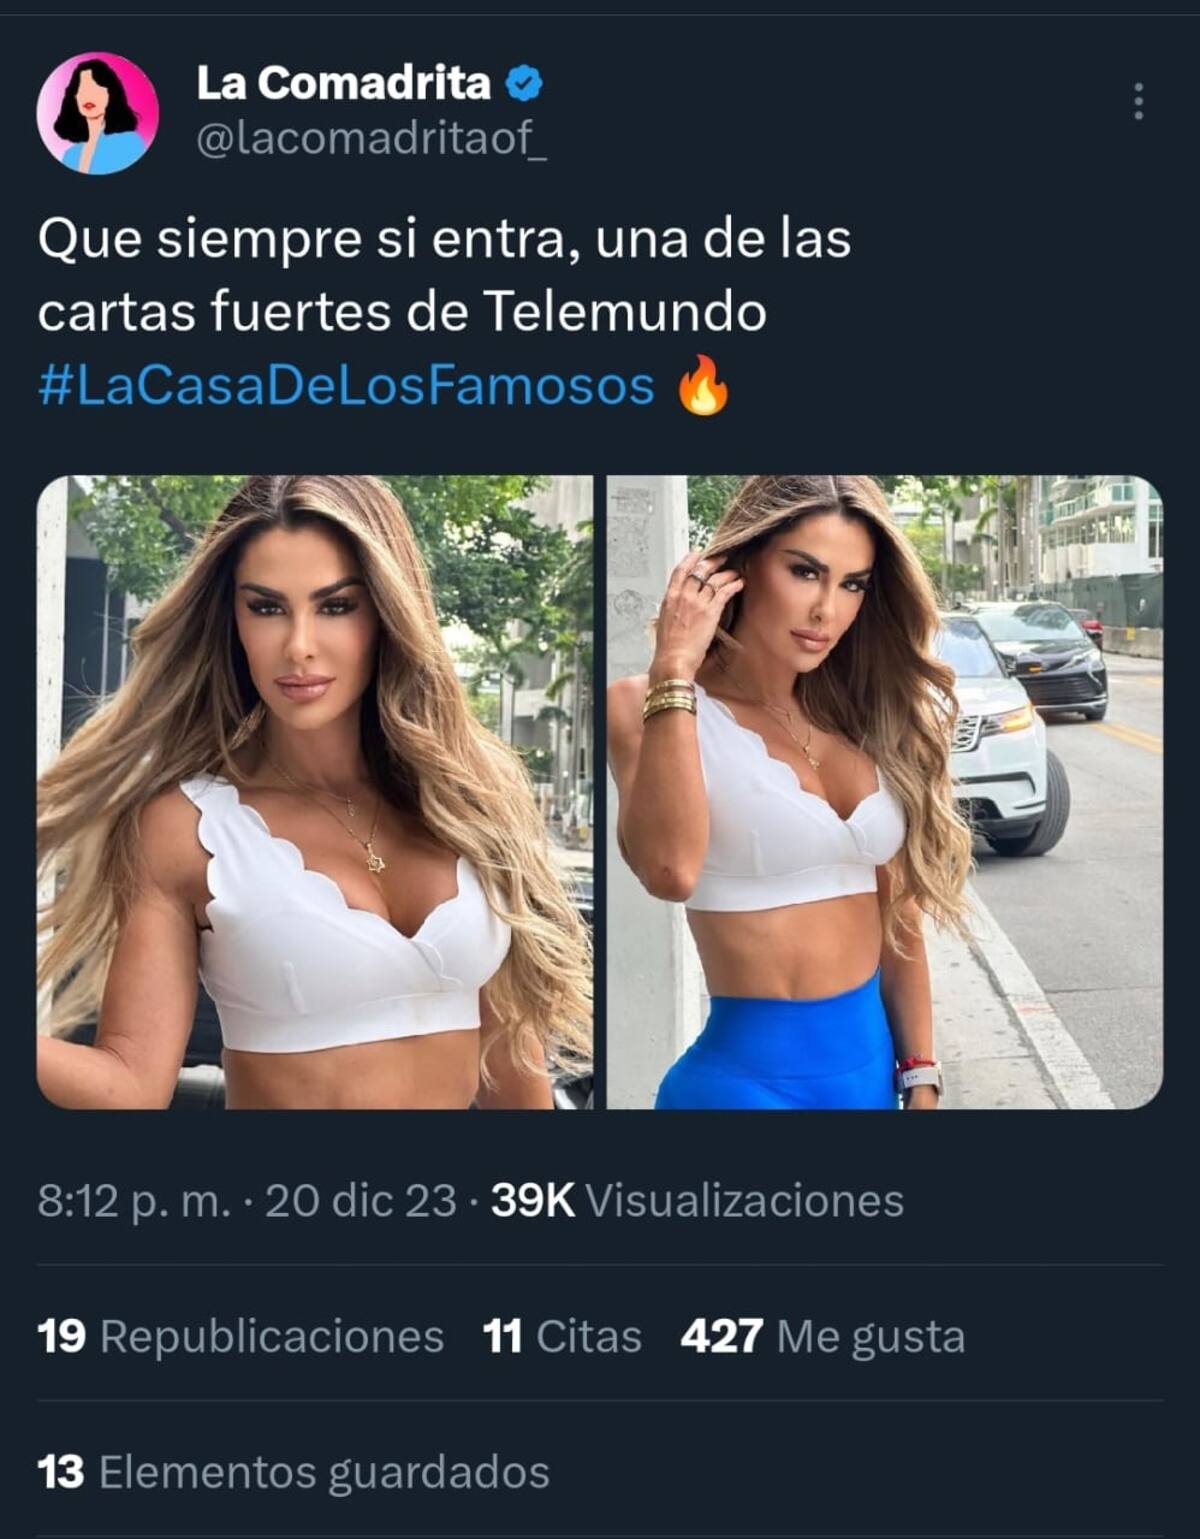Open 13 Elementos guardados
This screenshot has height=1539, width=1200.
(294, 1472)
